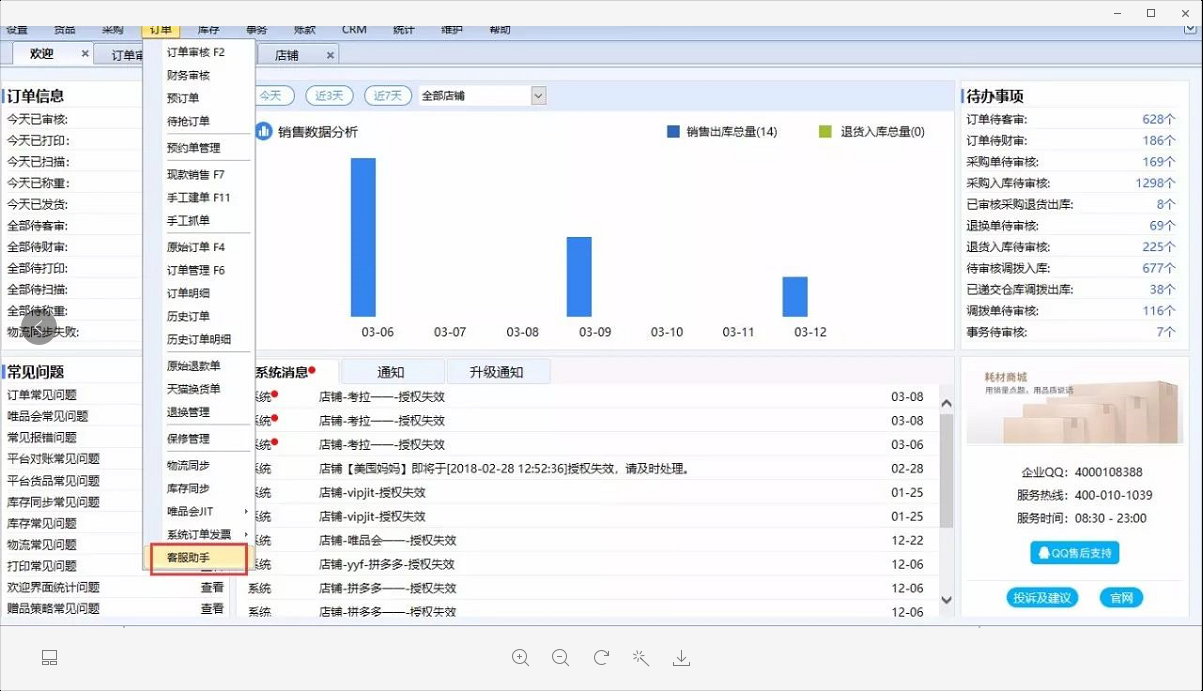
Task: Choose 现款销售 F7
Action: (x=196, y=175)
